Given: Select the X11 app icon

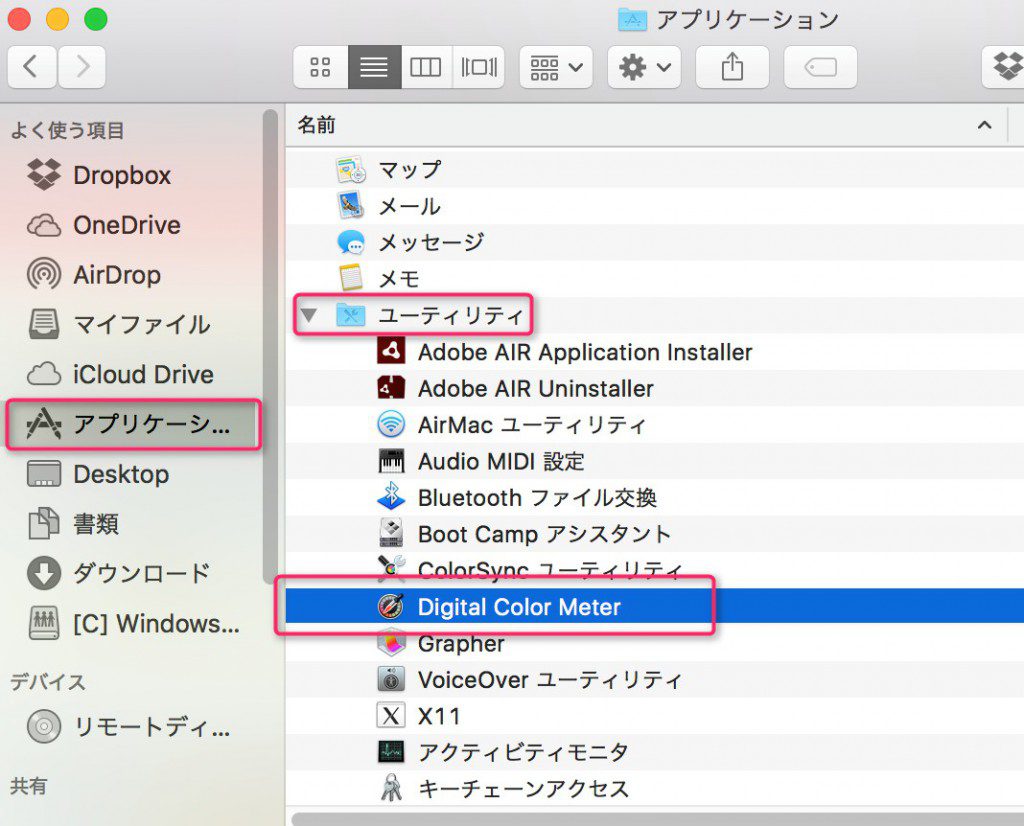Looking at the screenshot, I should (x=391, y=716).
